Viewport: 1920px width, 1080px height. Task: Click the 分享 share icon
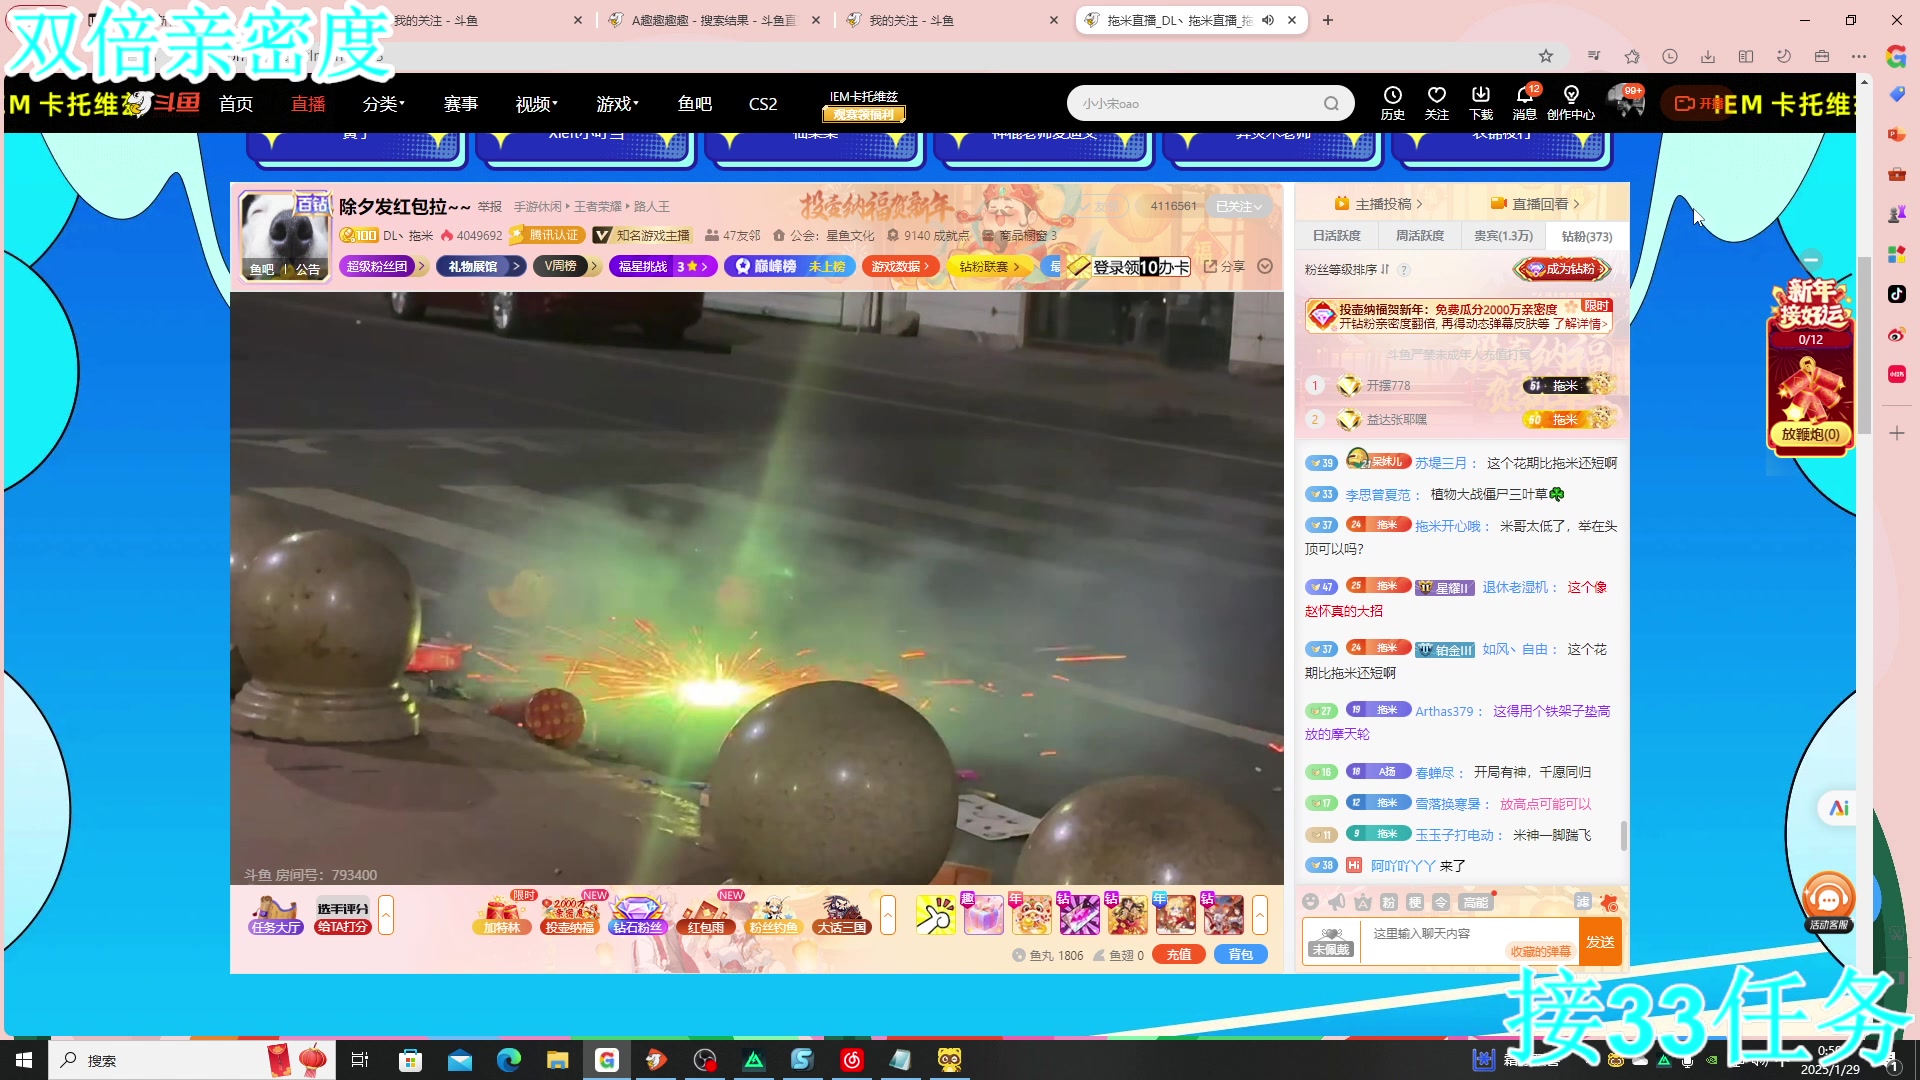coord(1225,266)
